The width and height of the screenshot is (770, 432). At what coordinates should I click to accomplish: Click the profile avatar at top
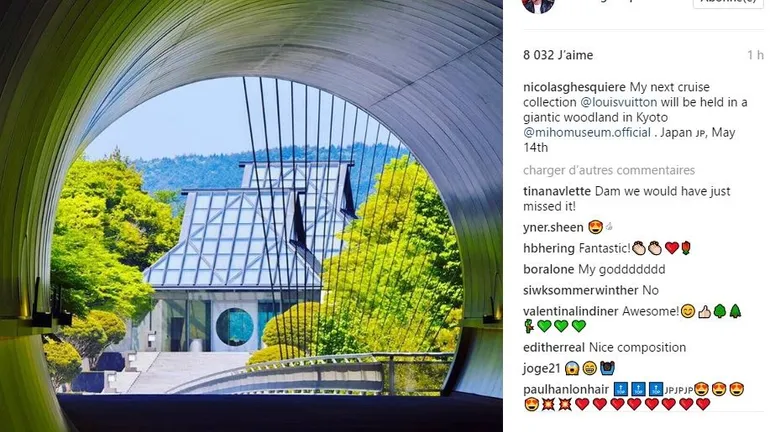tap(538, 5)
